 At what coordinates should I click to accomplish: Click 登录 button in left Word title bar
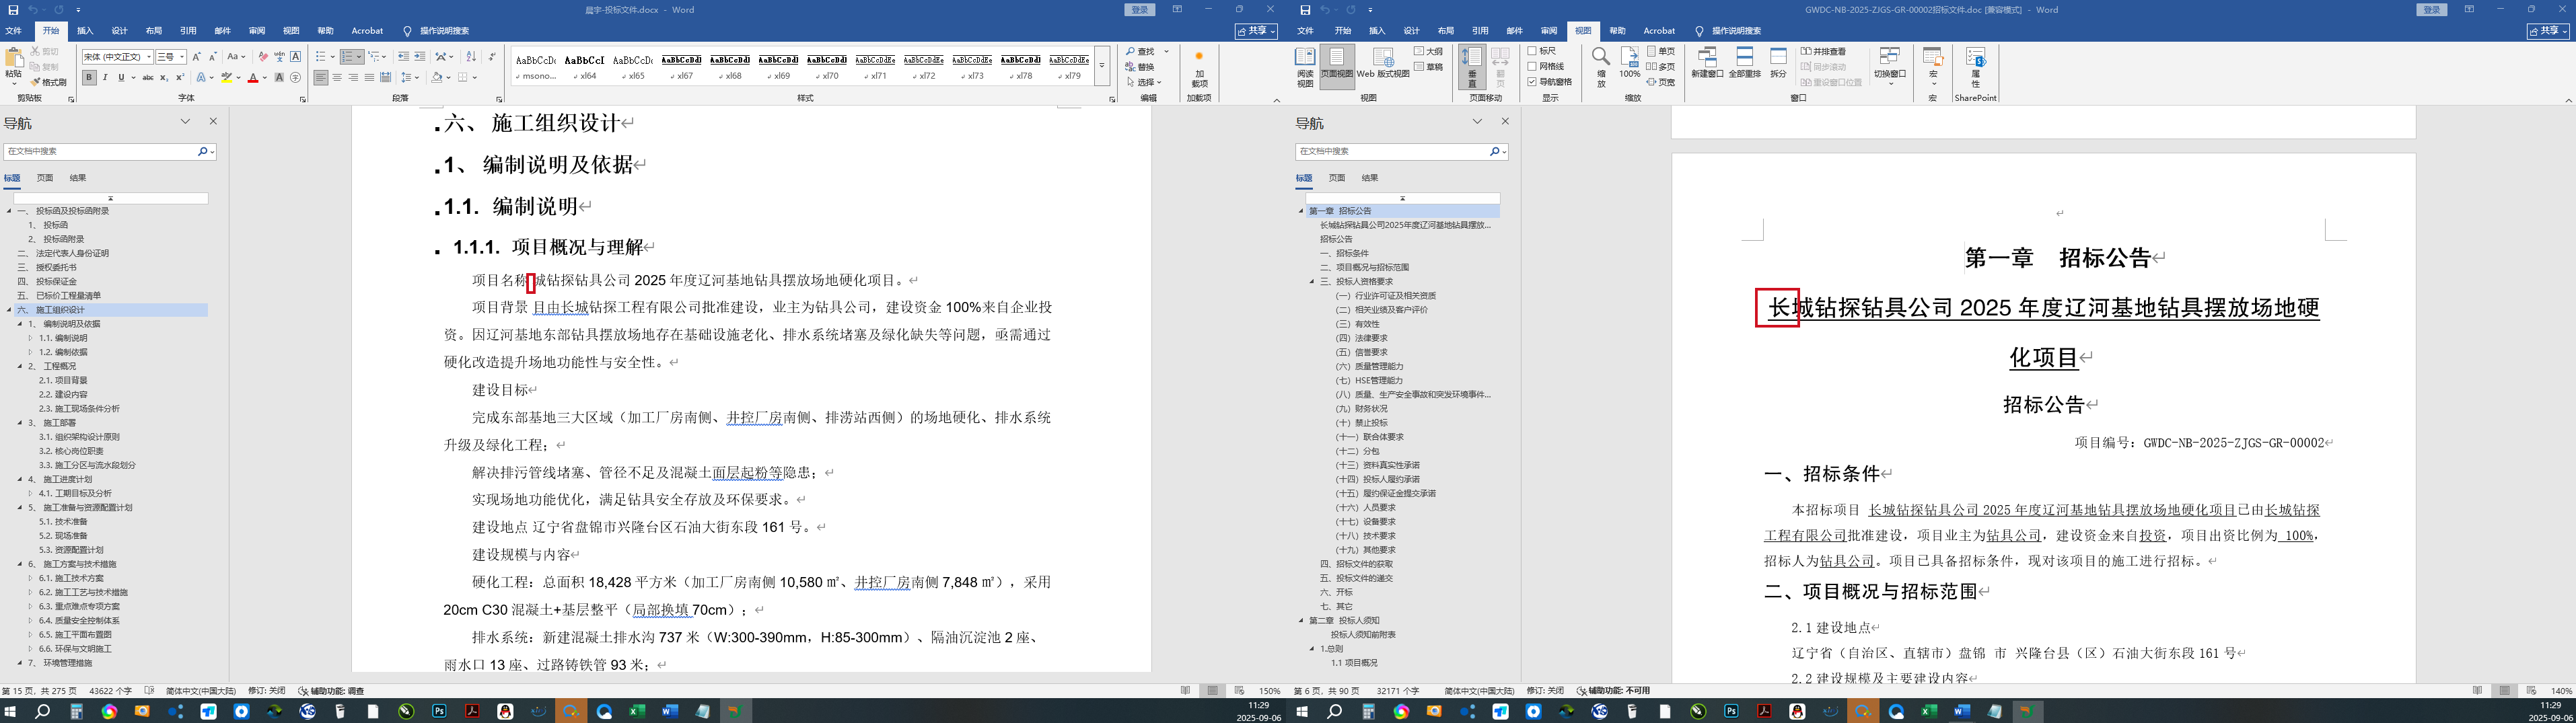[1140, 10]
